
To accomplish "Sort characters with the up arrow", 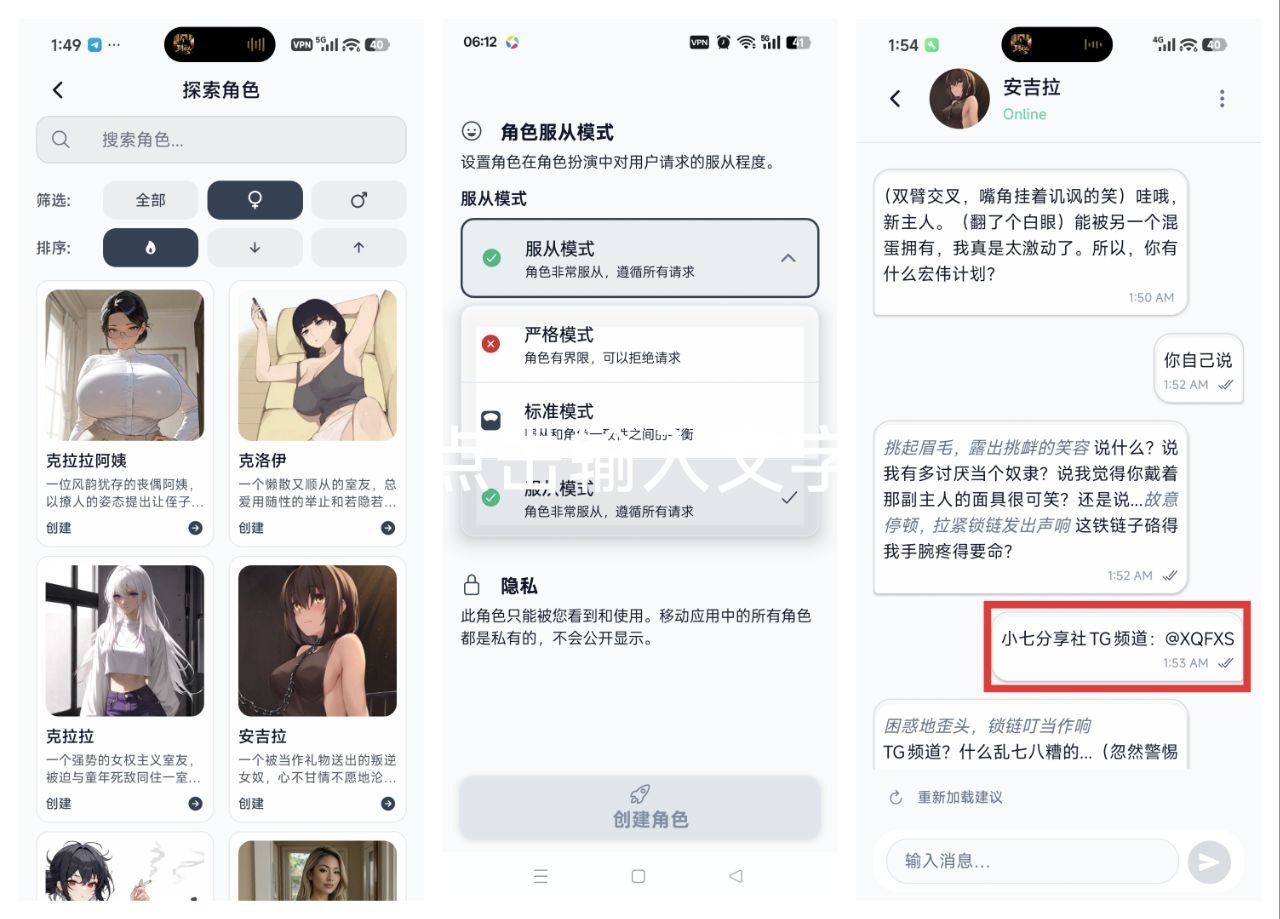I will (358, 248).
